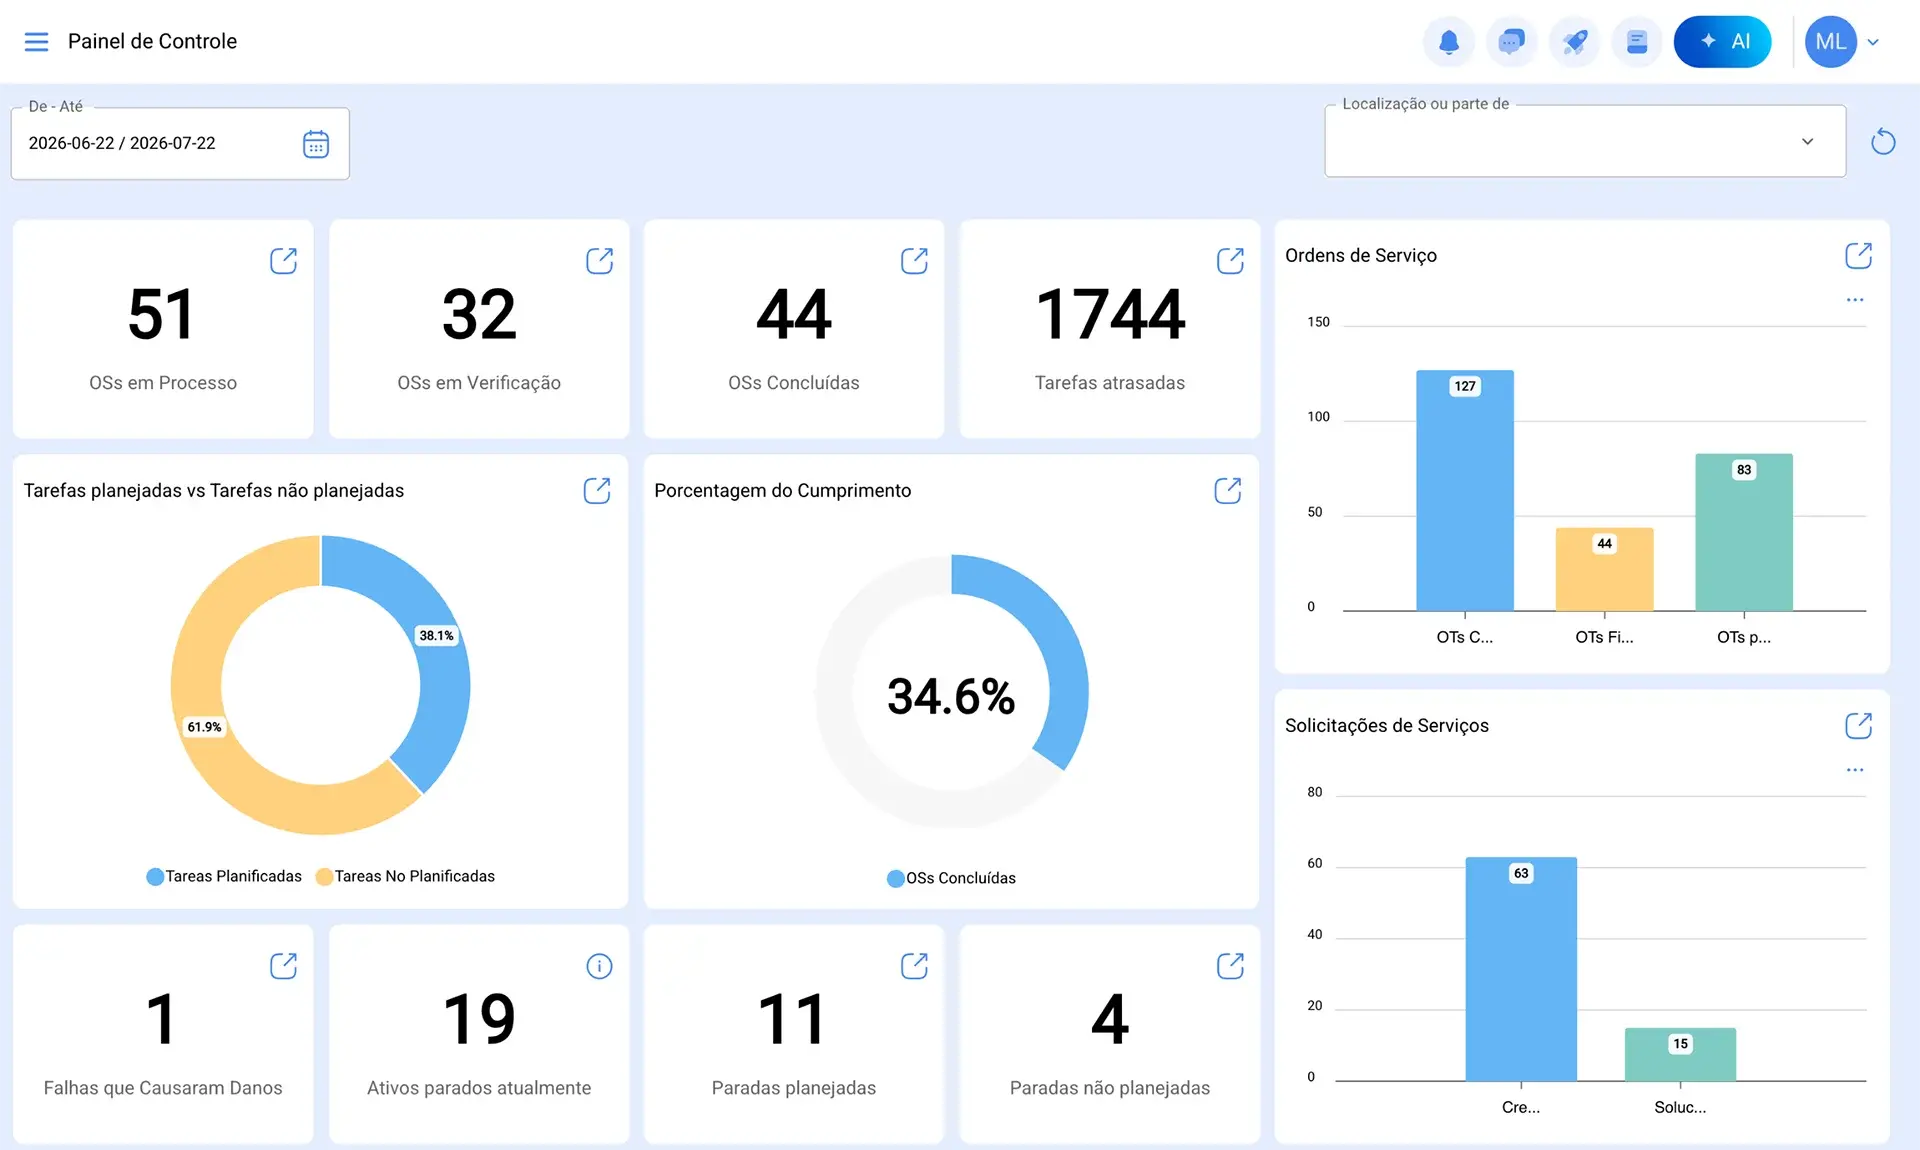Open the documentation book icon
This screenshot has width=1920, height=1150.
point(1637,42)
